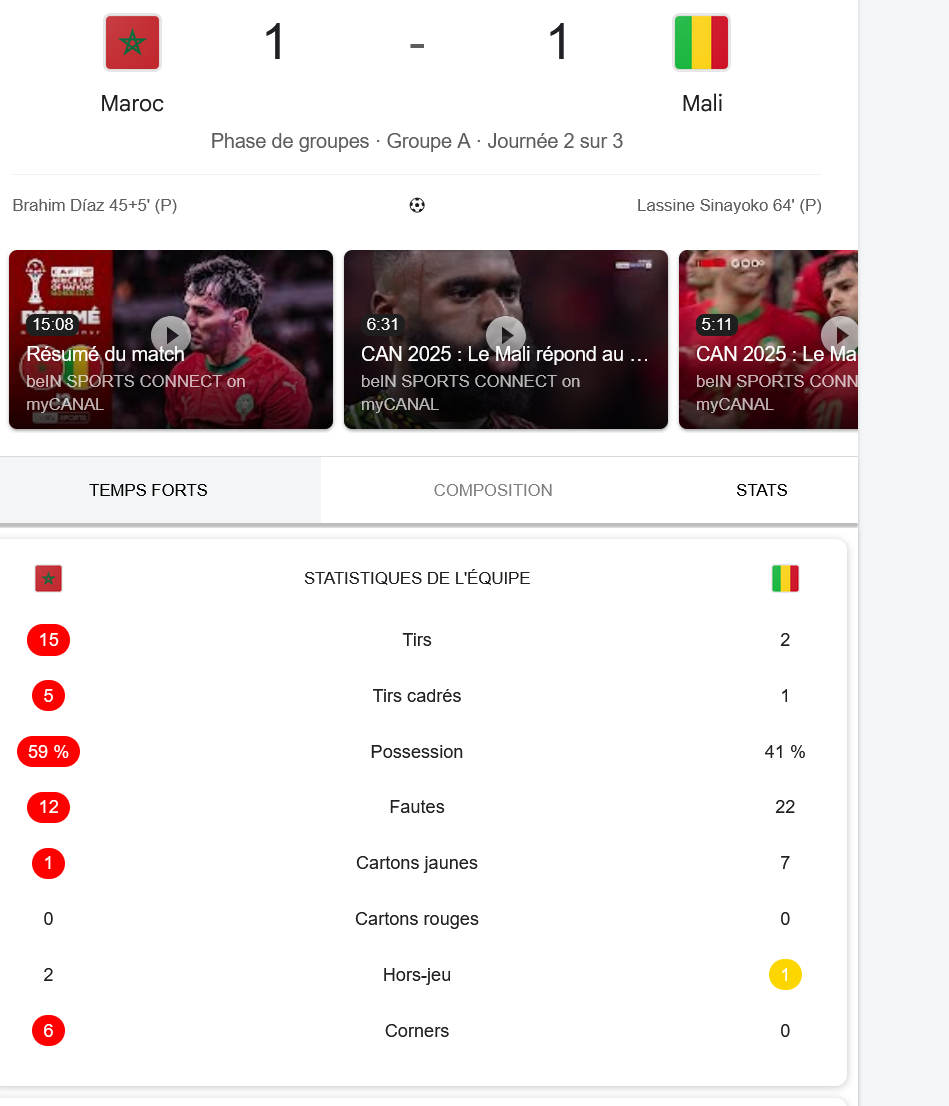
Task: Play the 5:11 CAN 2025 video
Action: [840, 334]
